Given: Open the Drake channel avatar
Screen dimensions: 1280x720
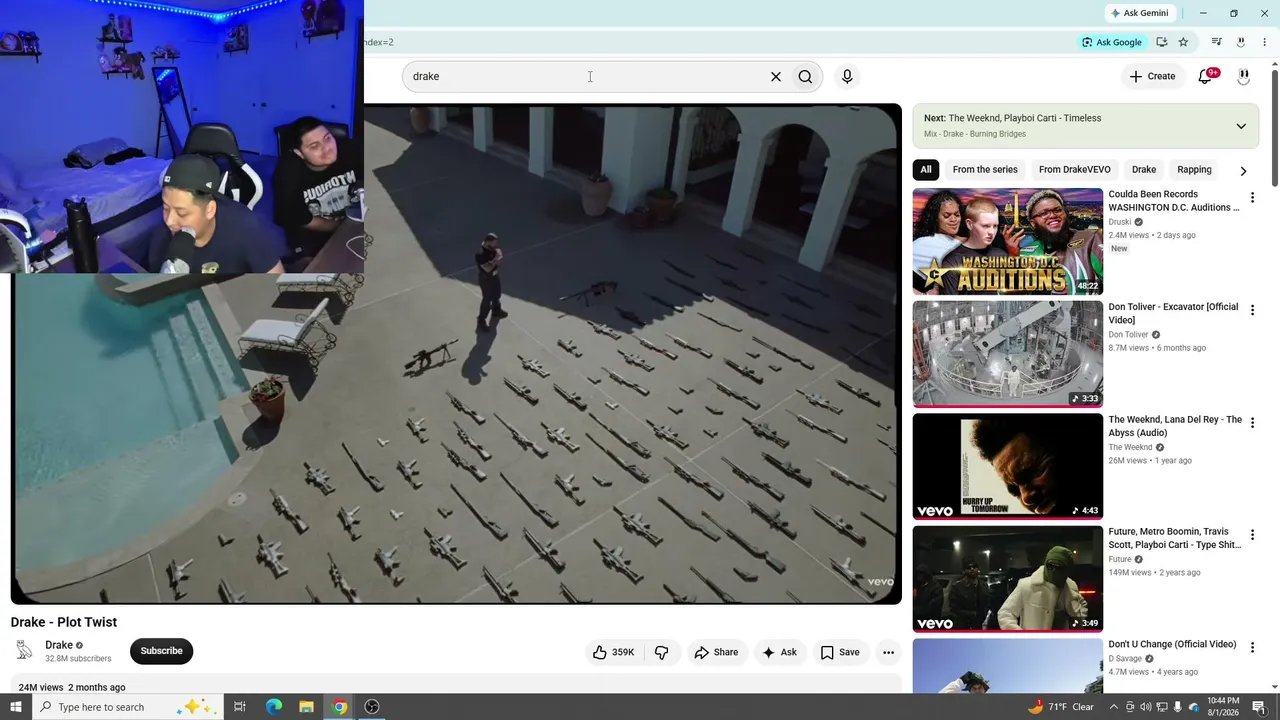Looking at the screenshot, I should pyautogui.click(x=24, y=651).
